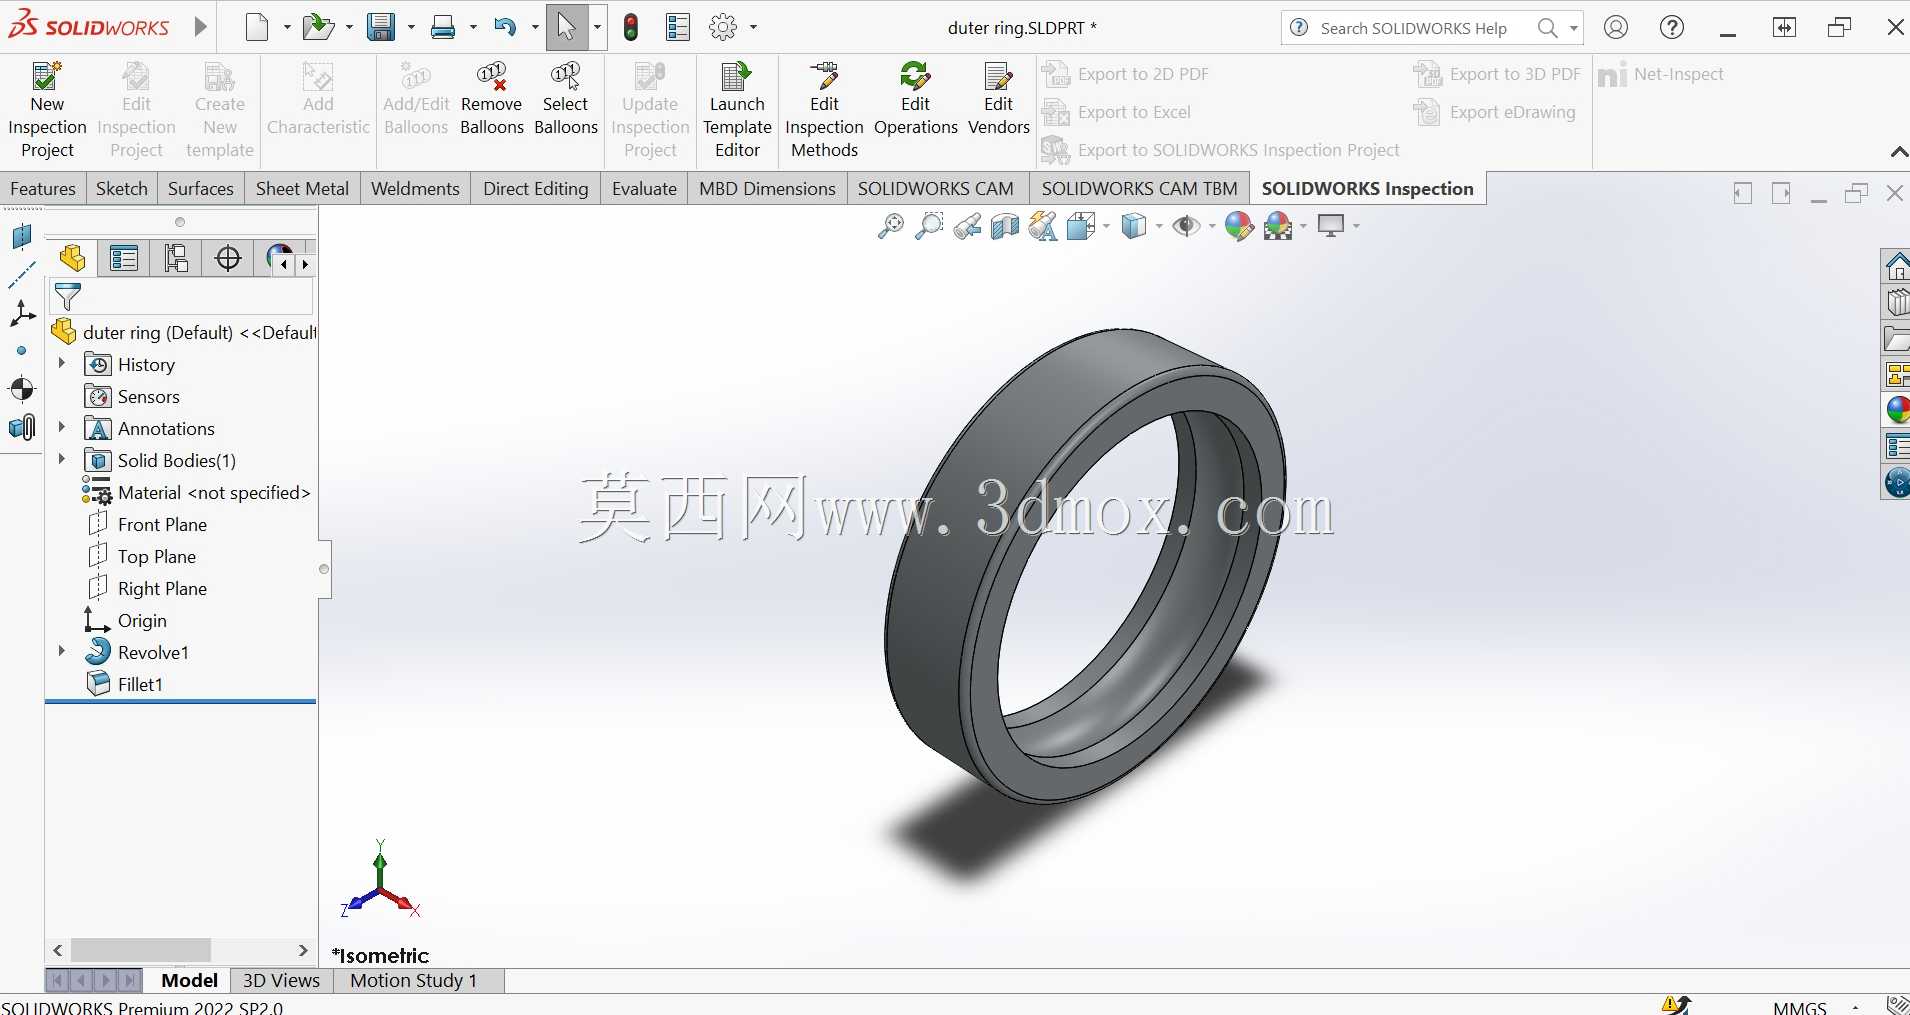Open Display Style dropdown arrow
The height and width of the screenshot is (1015, 1910).
tap(1159, 227)
